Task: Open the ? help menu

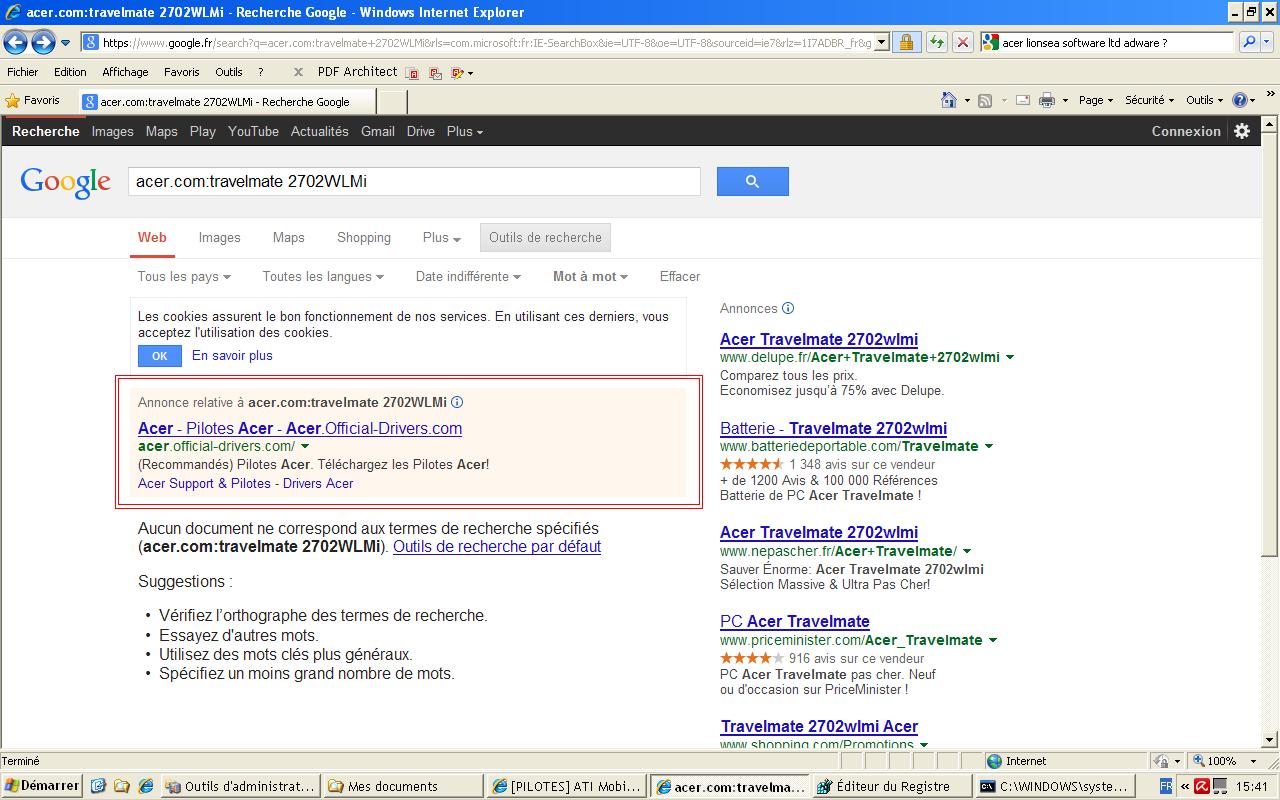Action: 261,72
